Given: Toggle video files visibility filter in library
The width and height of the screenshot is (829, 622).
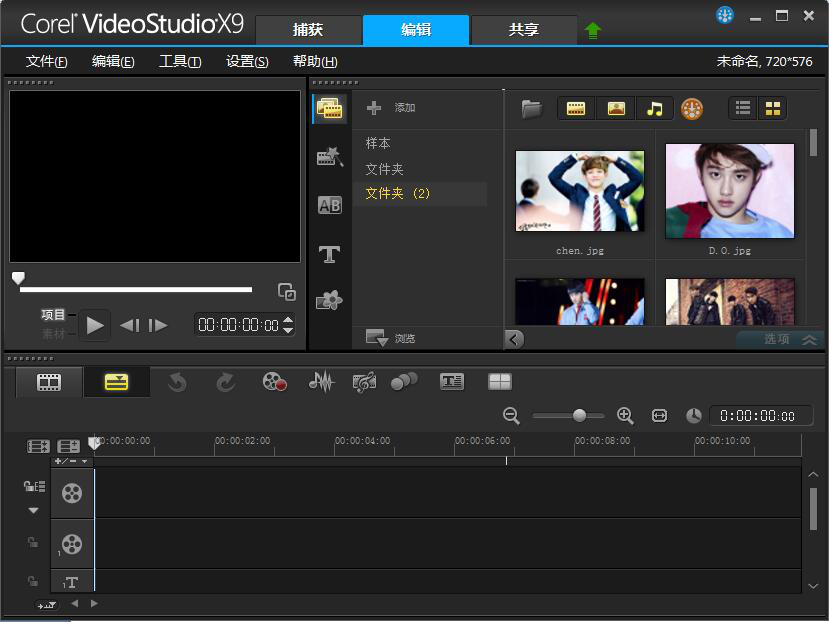Looking at the screenshot, I should 576,109.
